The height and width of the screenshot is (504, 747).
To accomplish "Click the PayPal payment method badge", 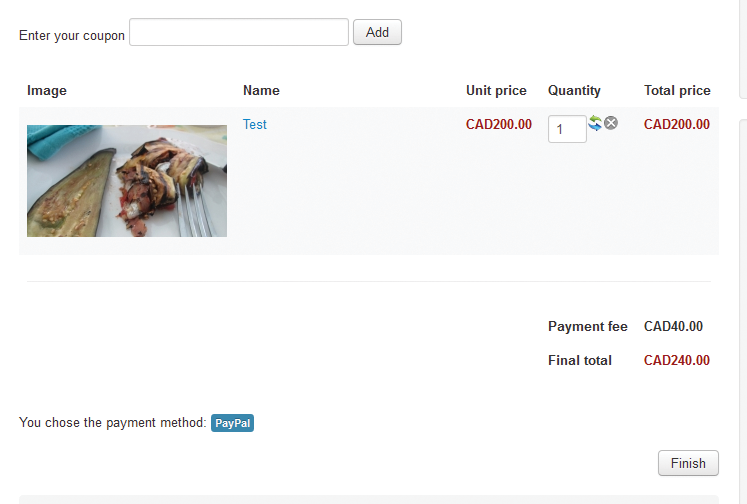I will coord(232,423).
